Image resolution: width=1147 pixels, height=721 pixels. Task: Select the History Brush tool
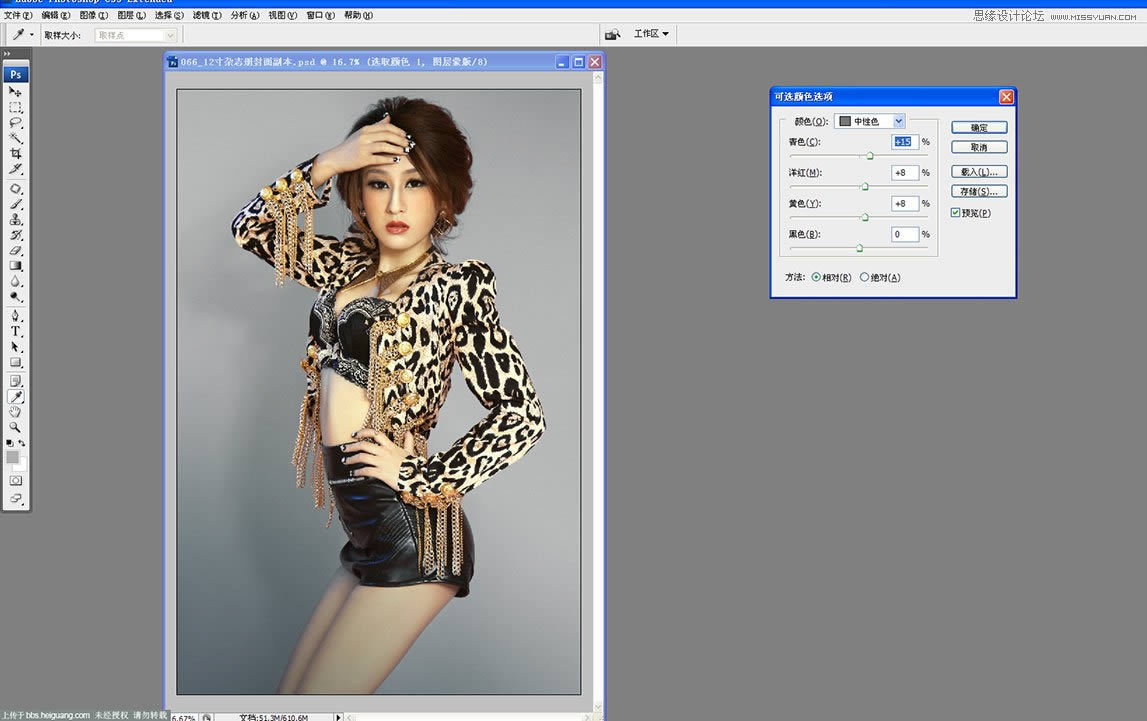click(15, 235)
